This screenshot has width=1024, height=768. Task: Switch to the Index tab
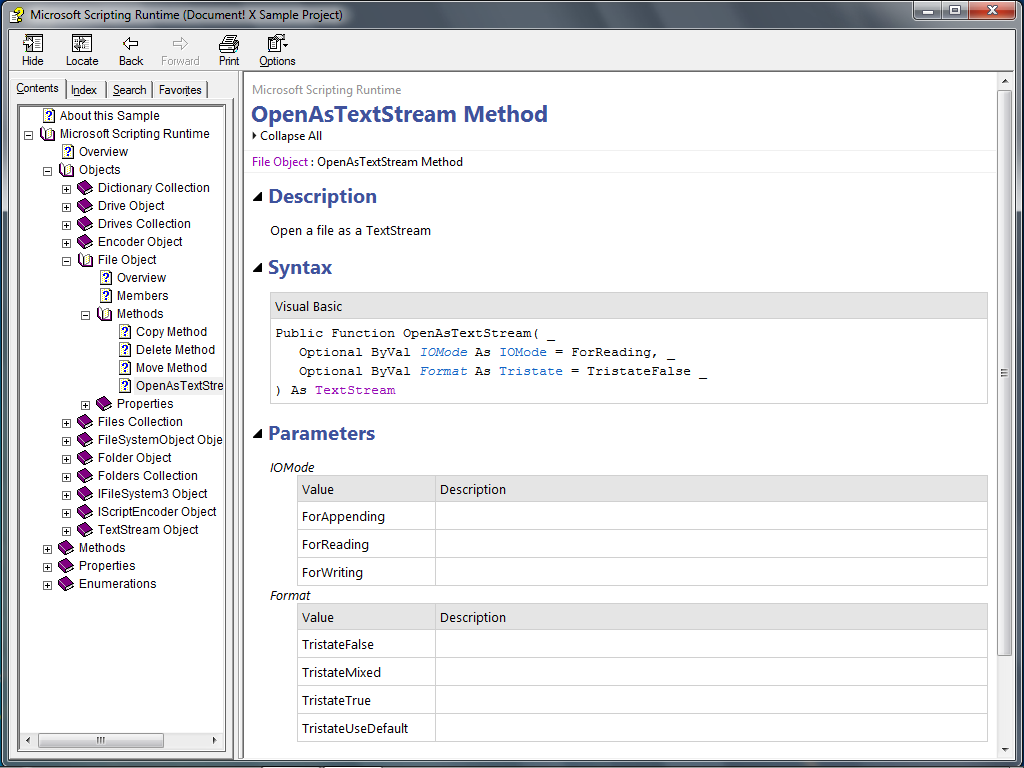click(x=84, y=90)
